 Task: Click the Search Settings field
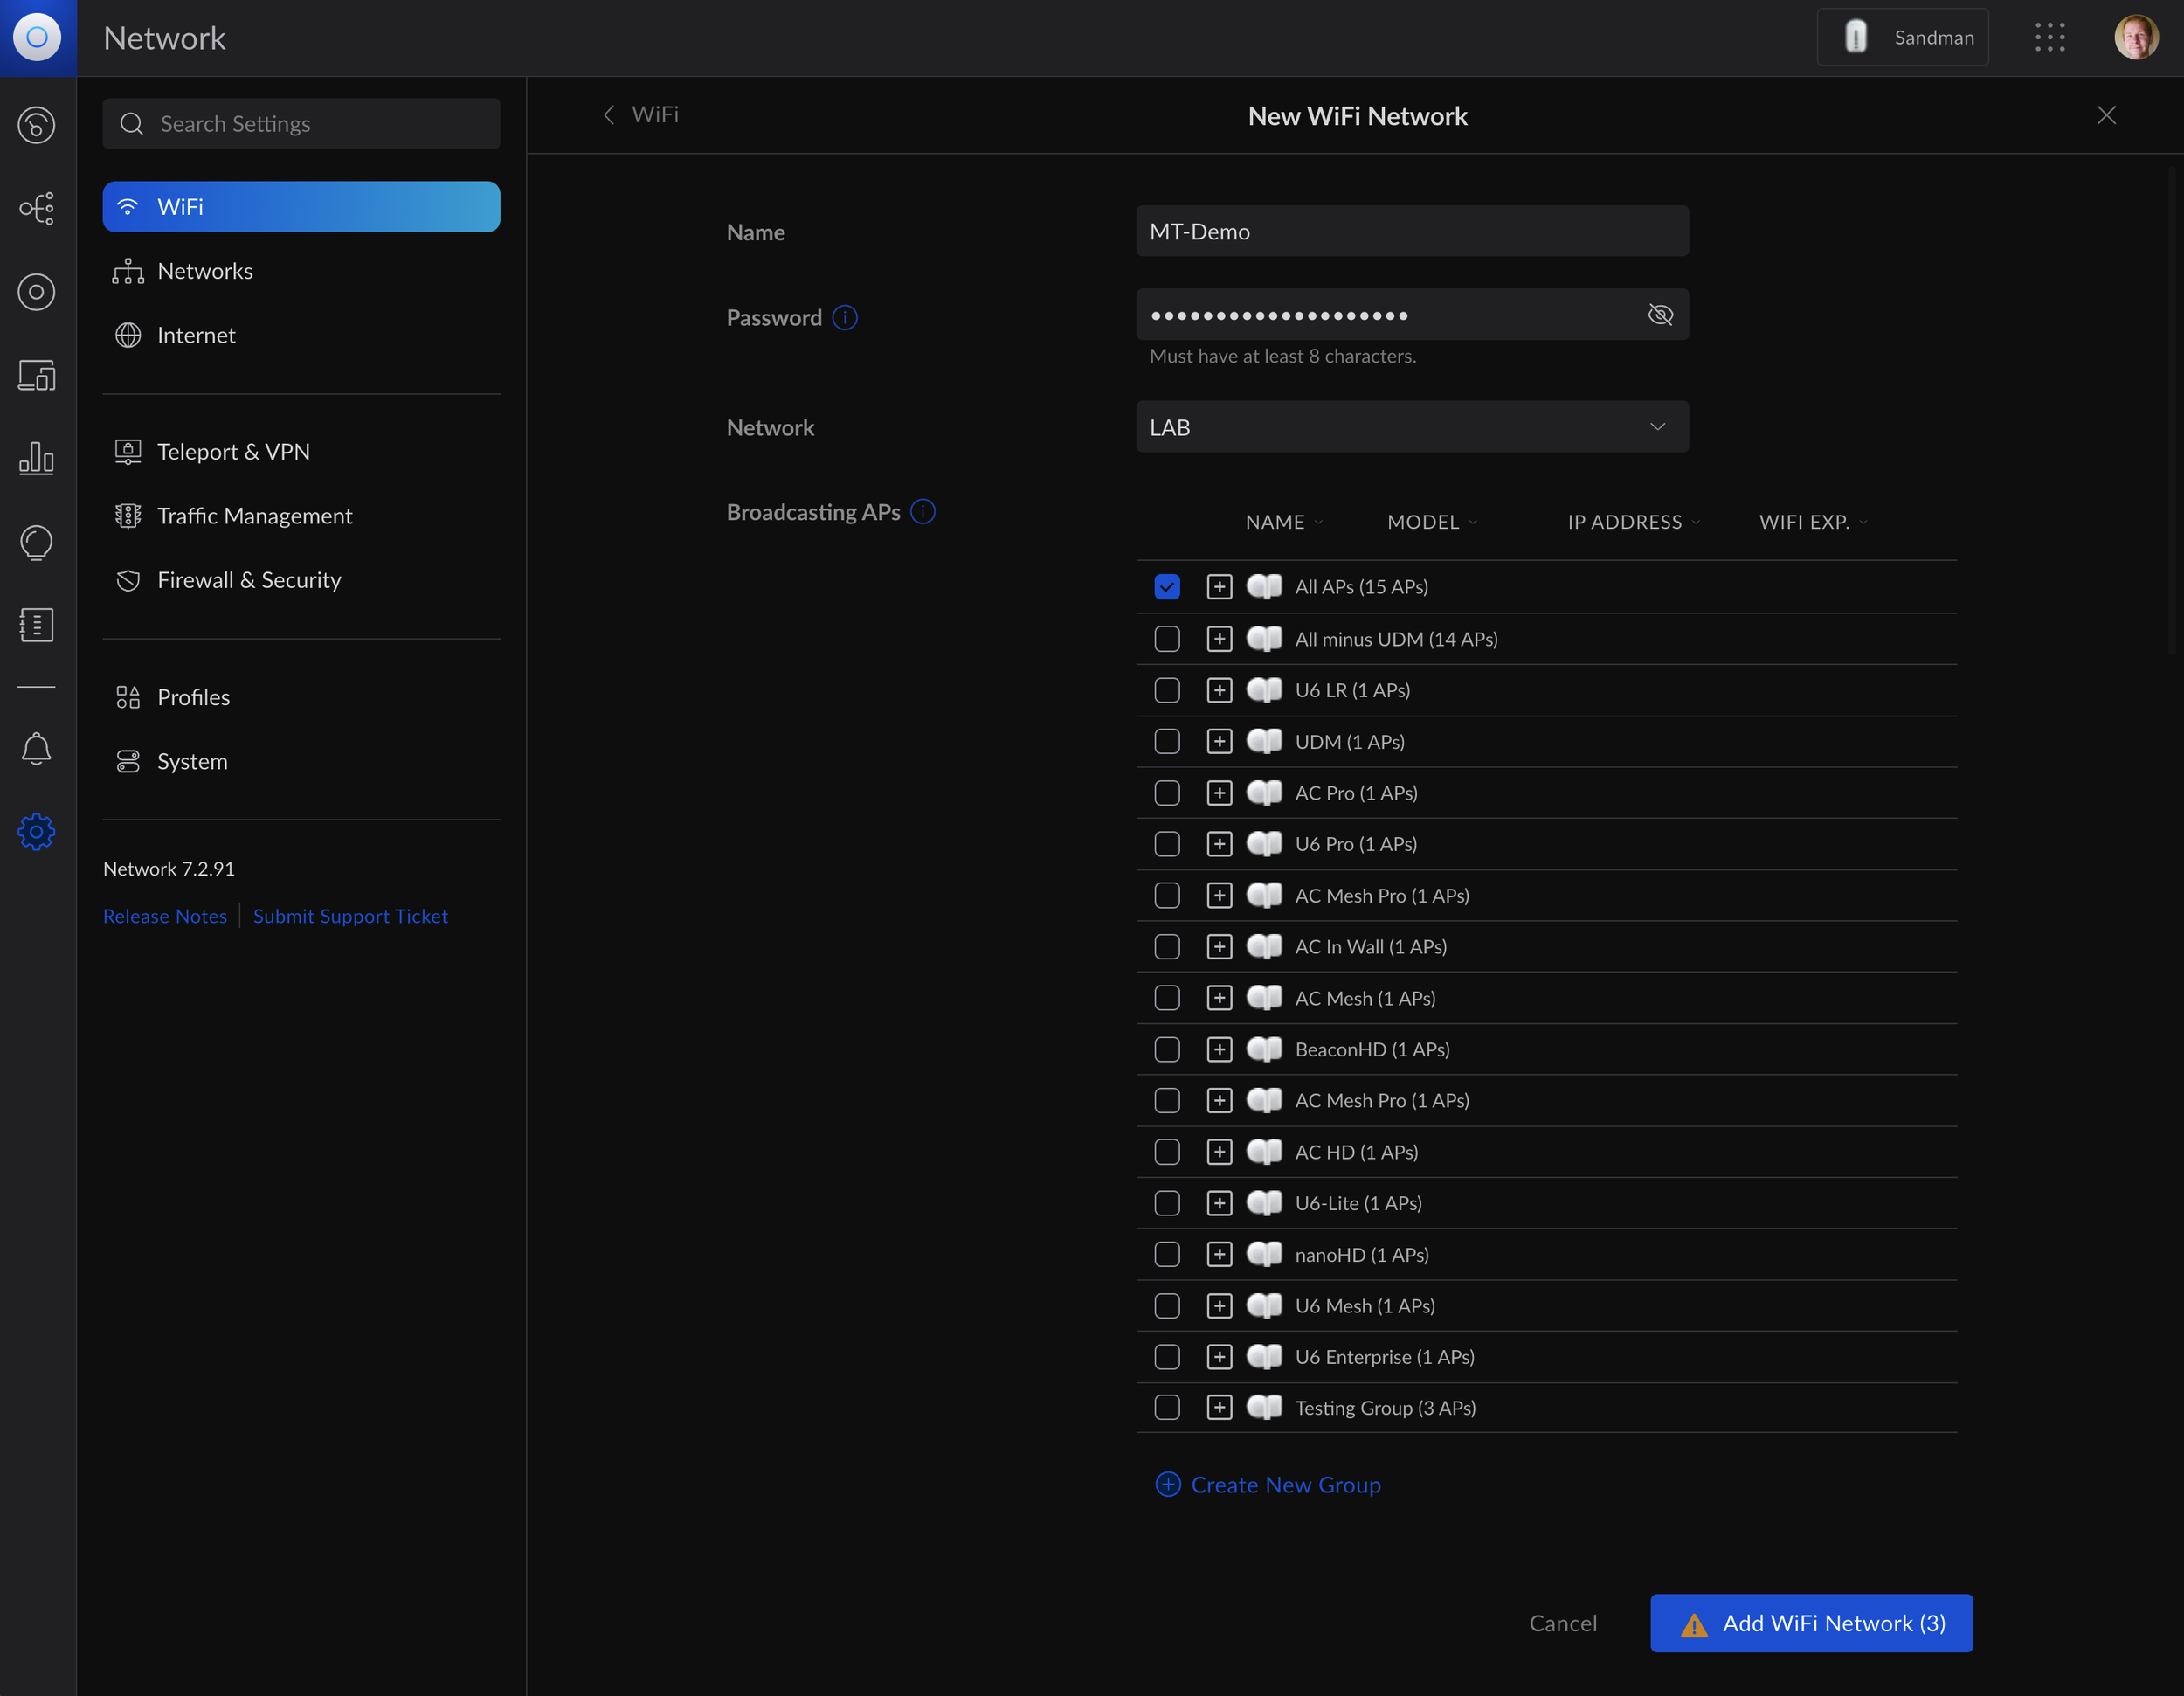coord(301,124)
